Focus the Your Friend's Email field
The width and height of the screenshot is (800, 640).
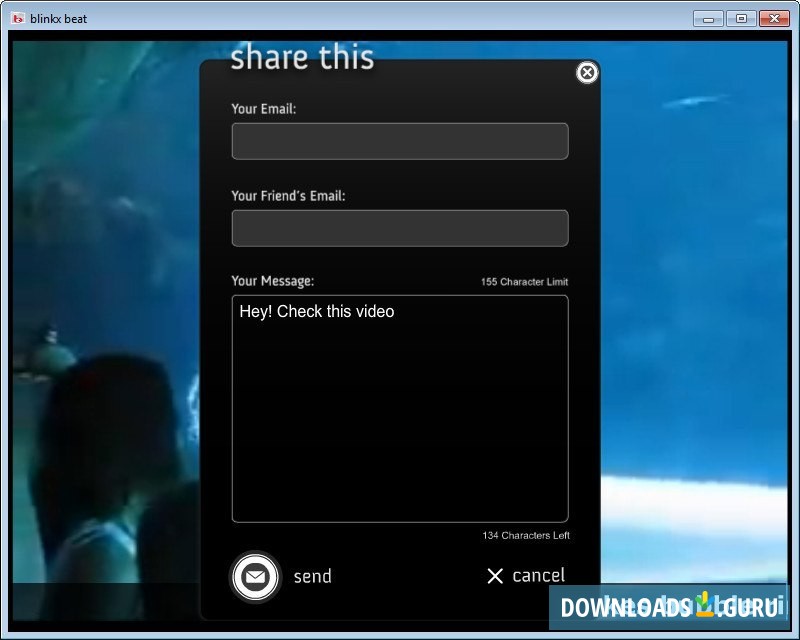pos(400,228)
